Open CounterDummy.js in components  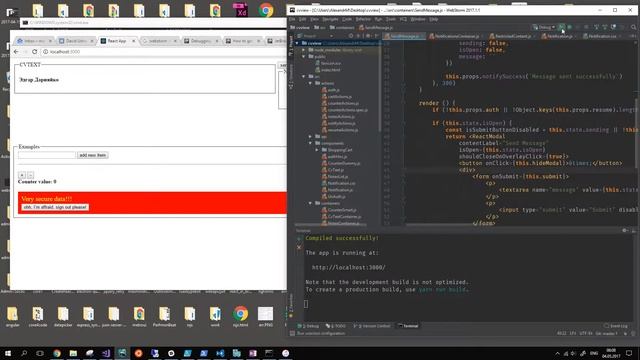coord(344,163)
